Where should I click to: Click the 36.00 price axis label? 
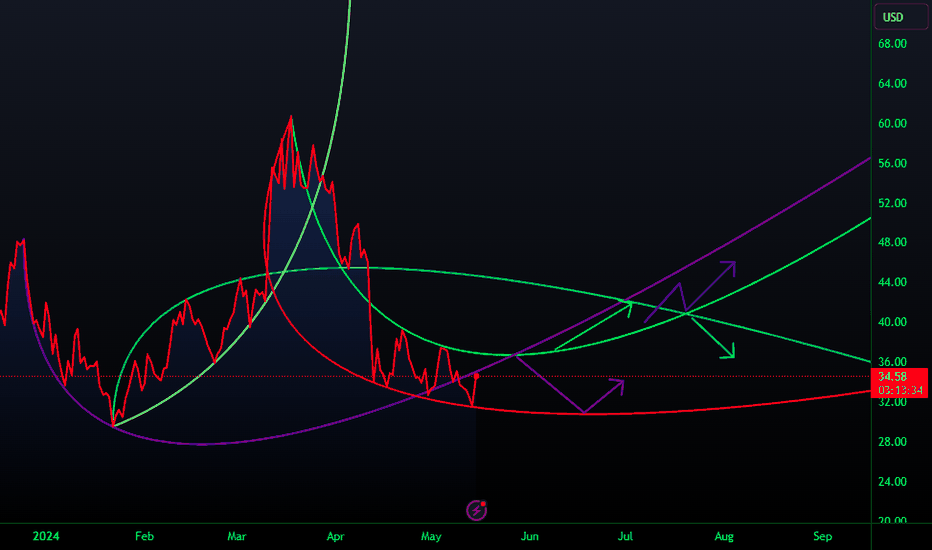[892, 362]
